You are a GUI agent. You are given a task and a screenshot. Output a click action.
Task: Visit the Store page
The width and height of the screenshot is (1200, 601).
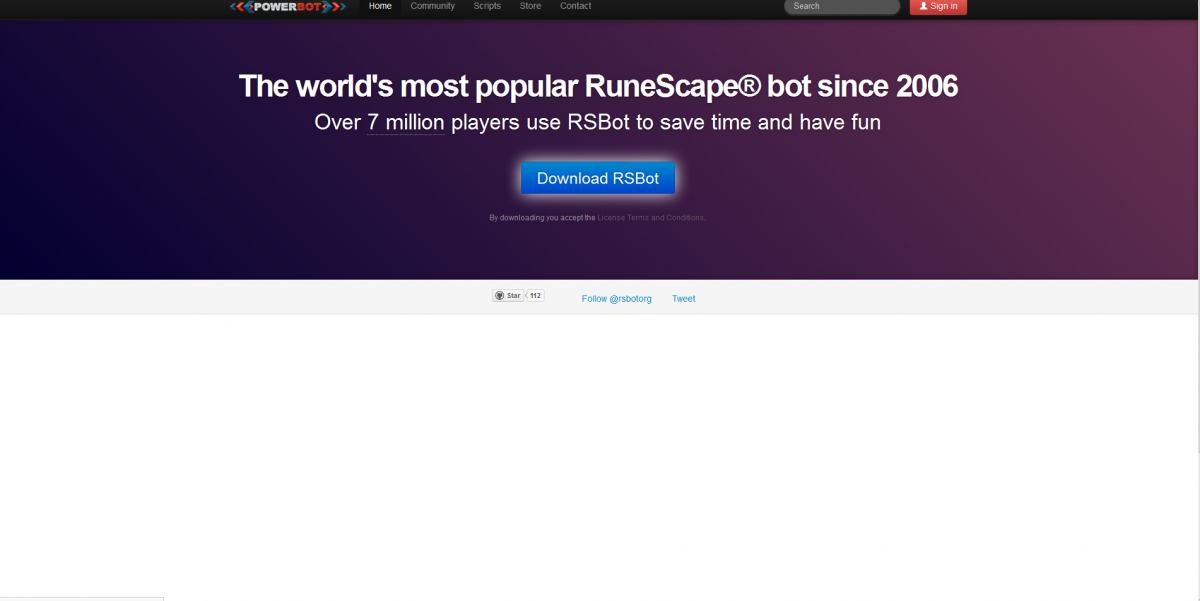tap(530, 6)
